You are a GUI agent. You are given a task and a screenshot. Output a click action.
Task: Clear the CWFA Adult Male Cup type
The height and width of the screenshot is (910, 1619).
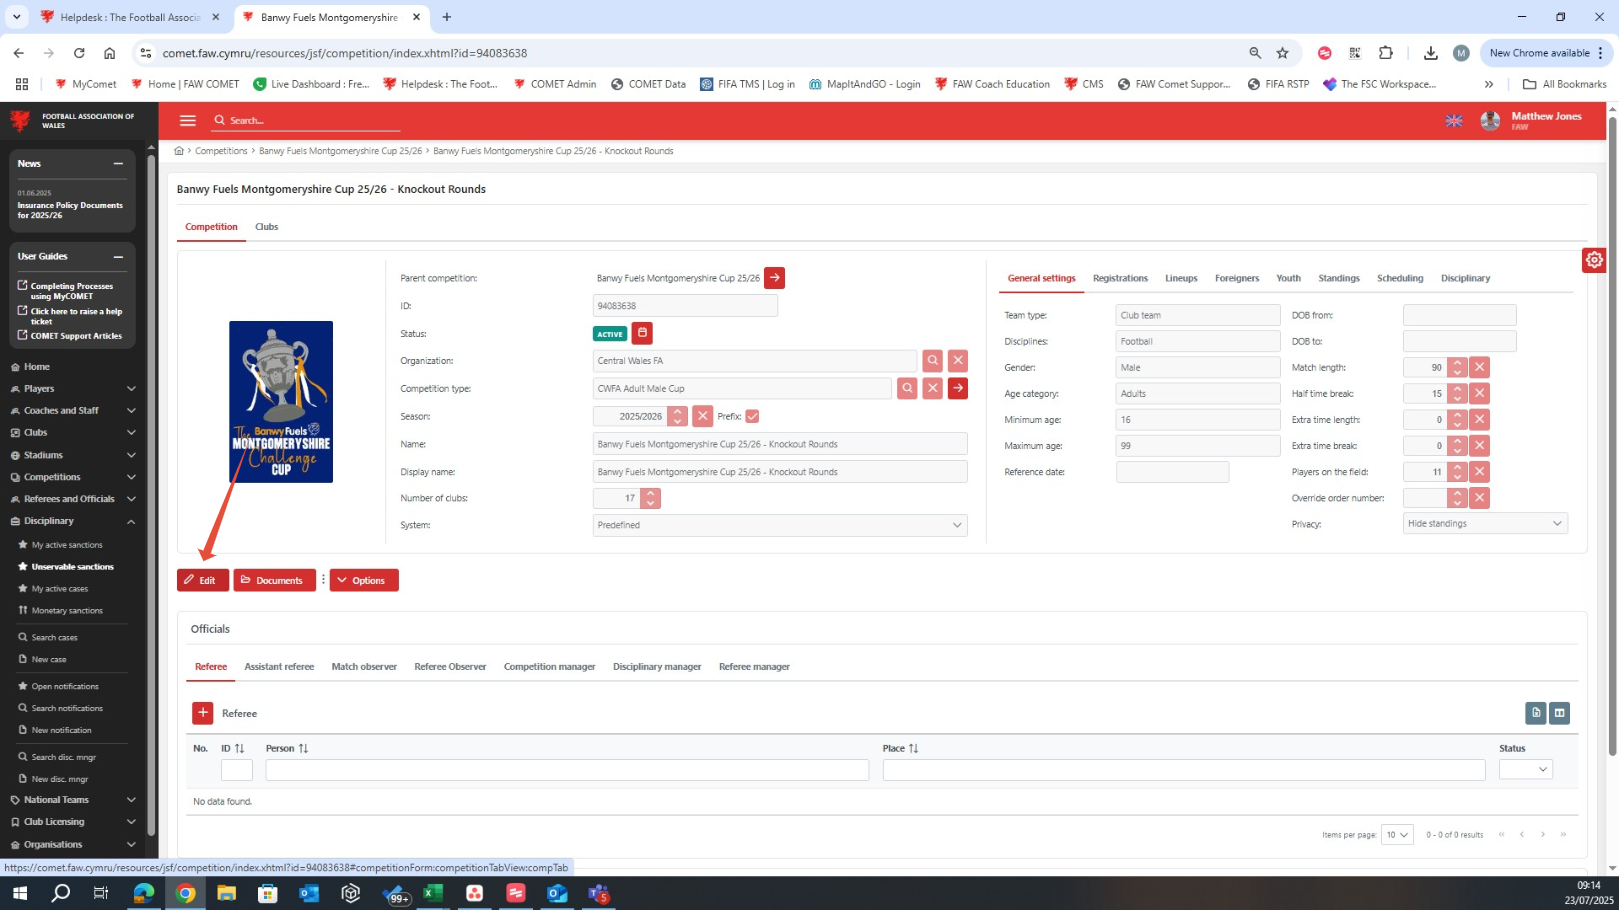click(932, 388)
